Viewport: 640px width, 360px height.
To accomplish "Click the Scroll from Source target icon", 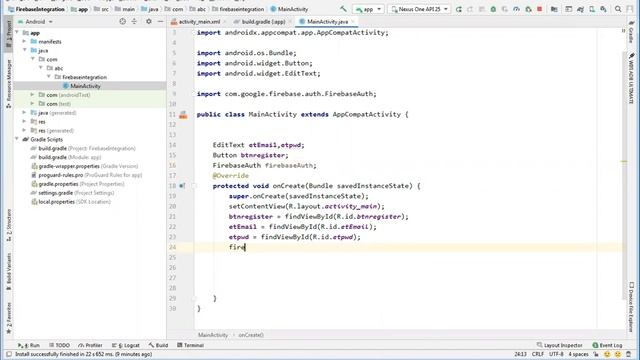I will 122,22.
